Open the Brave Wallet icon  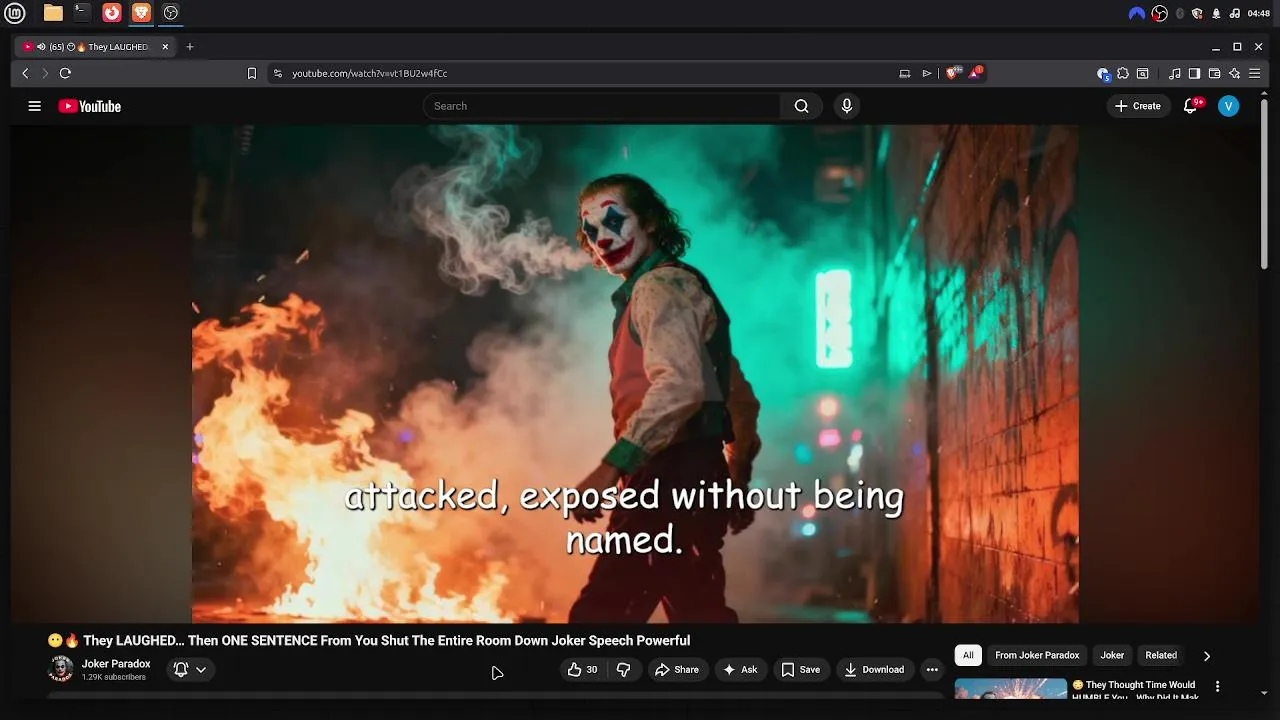coord(1214,73)
